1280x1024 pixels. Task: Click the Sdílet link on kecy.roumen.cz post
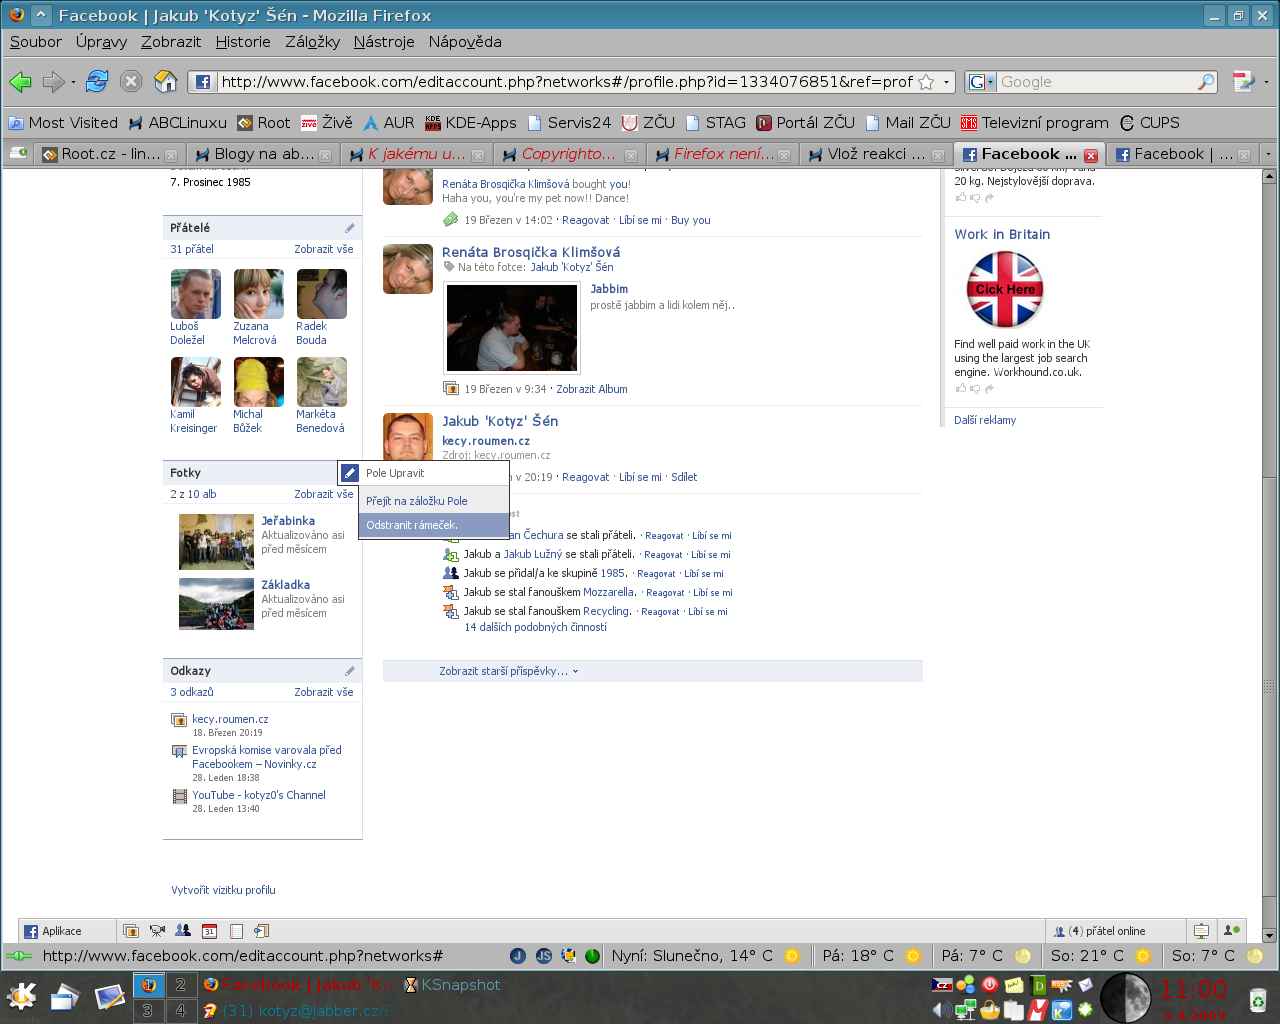(684, 477)
